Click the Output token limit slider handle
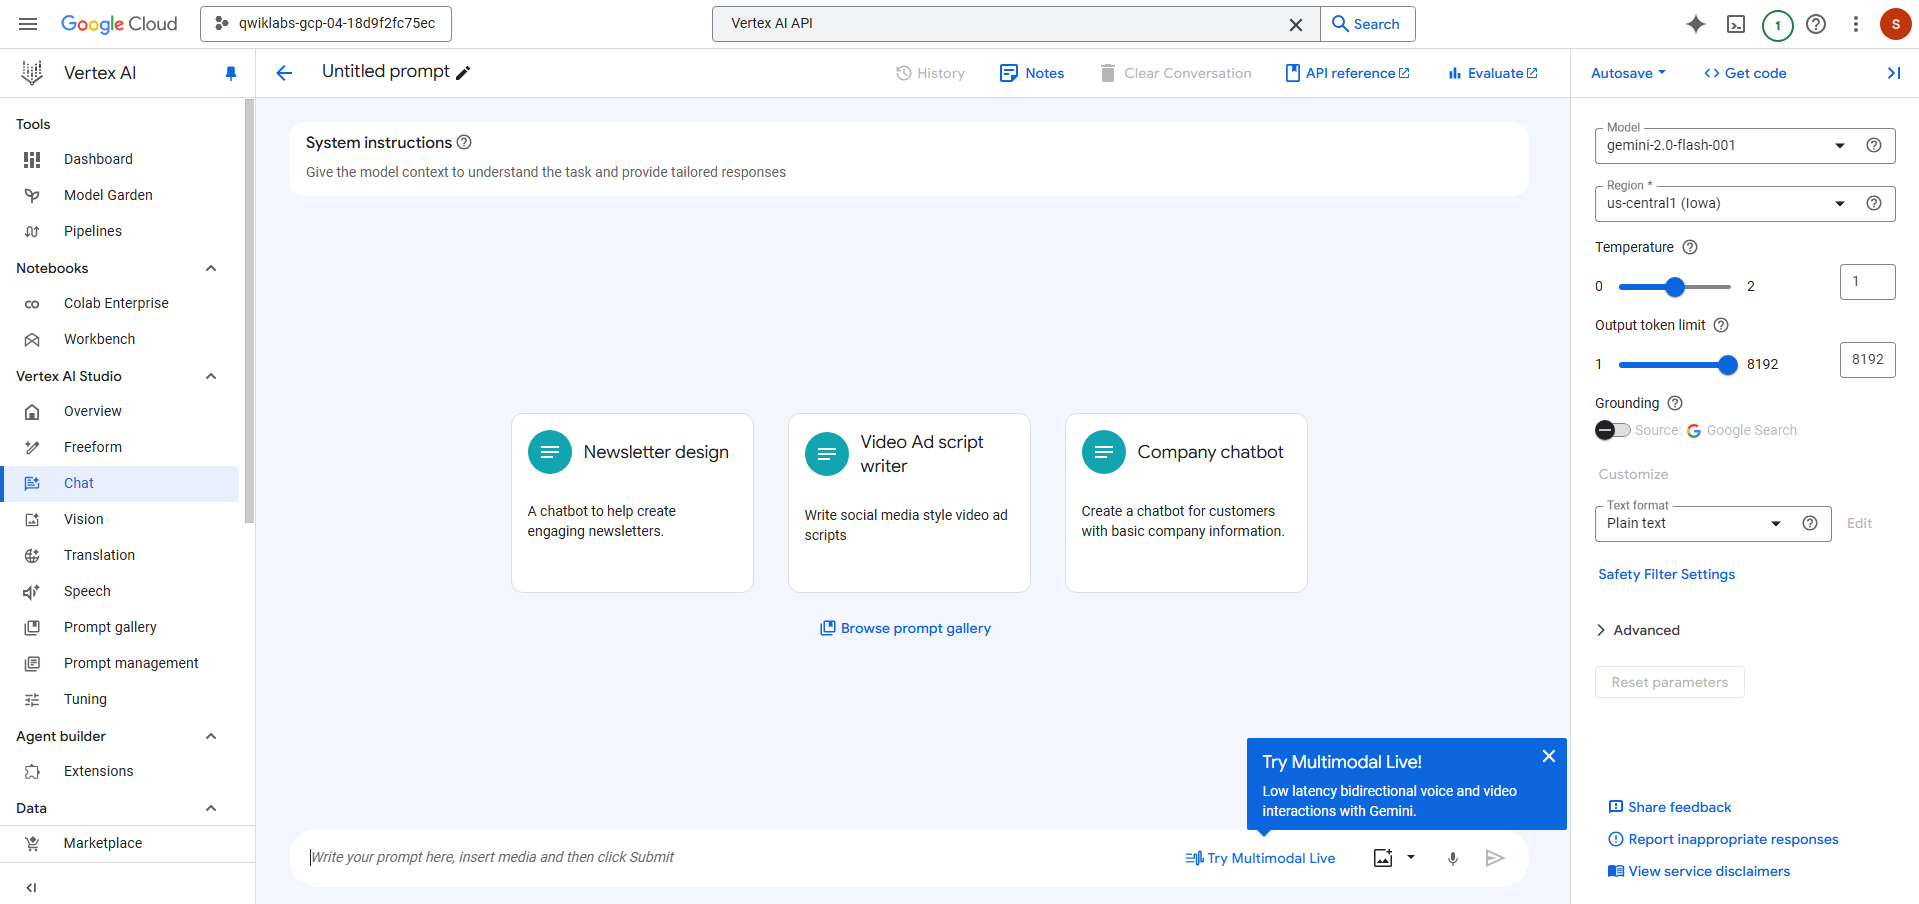The height and width of the screenshot is (904, 1919). pyautogui.click(x=1728, y=365)
